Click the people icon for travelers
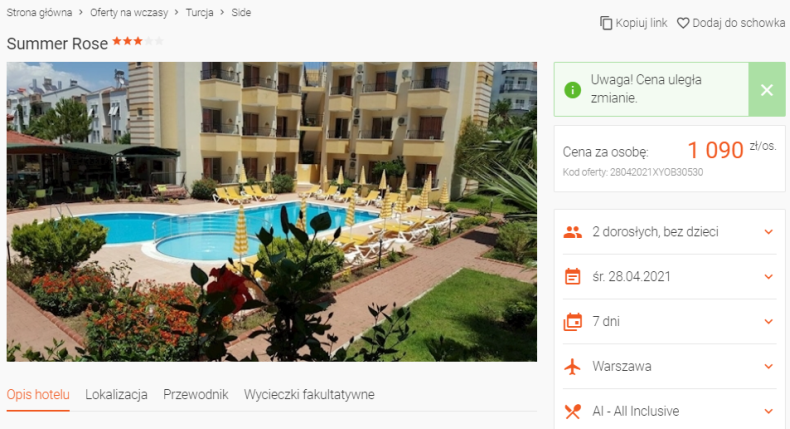The image size is (790, 429). (573, 232)
